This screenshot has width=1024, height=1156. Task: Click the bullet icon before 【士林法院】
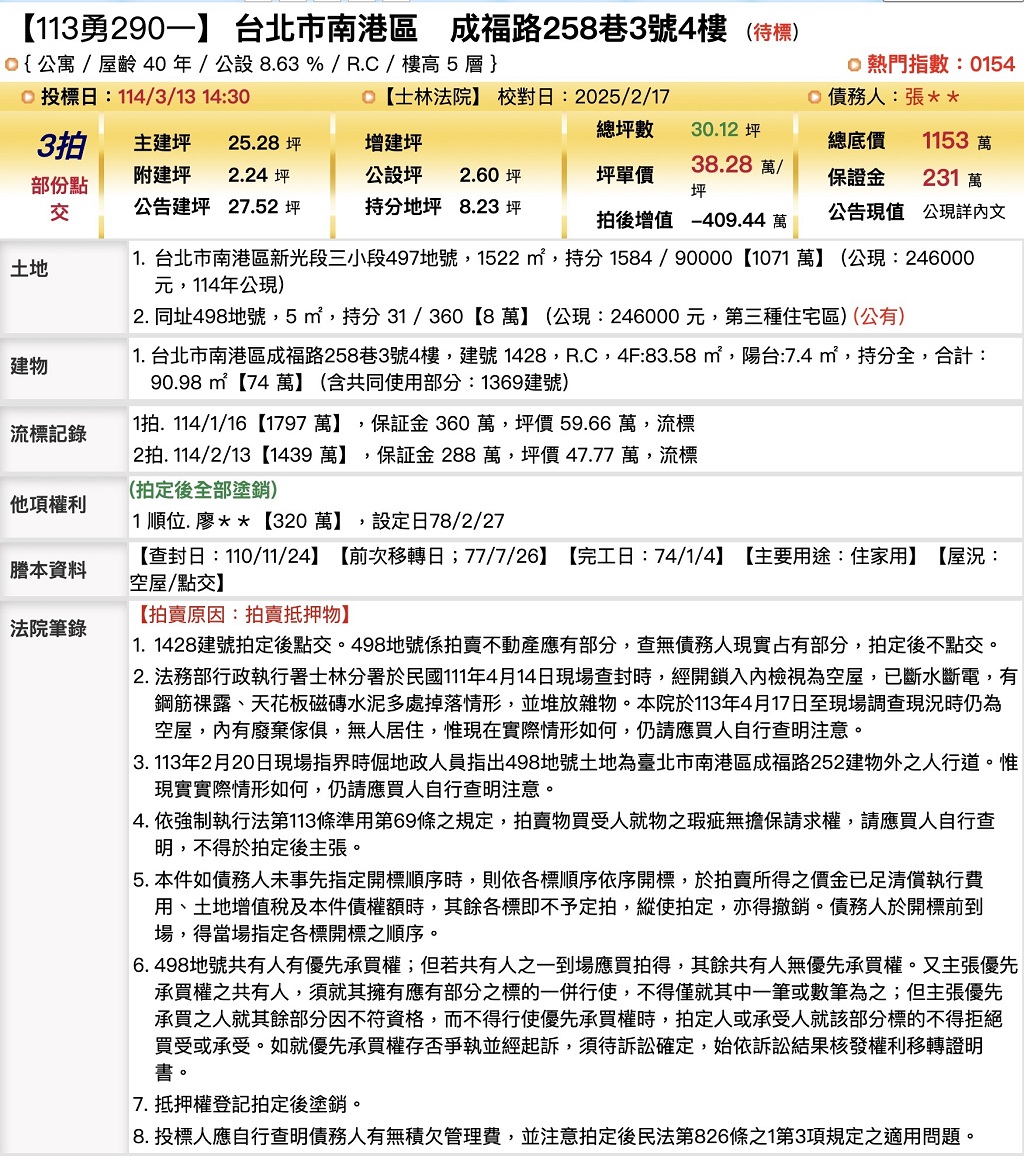(369, 97)
